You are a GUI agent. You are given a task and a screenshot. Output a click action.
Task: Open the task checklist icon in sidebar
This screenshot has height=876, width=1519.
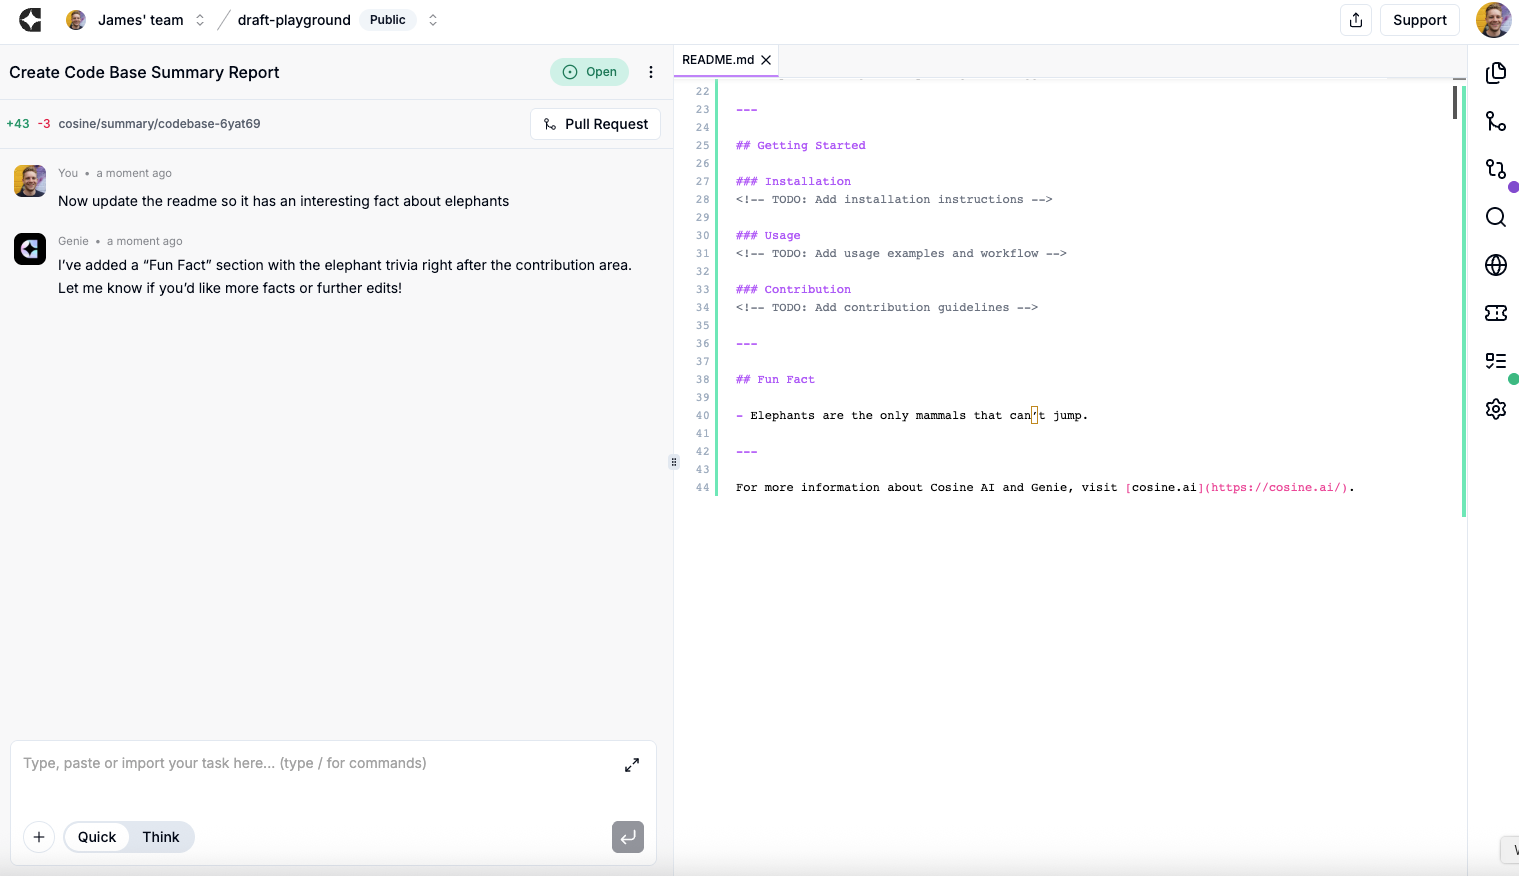point(1495,361)
